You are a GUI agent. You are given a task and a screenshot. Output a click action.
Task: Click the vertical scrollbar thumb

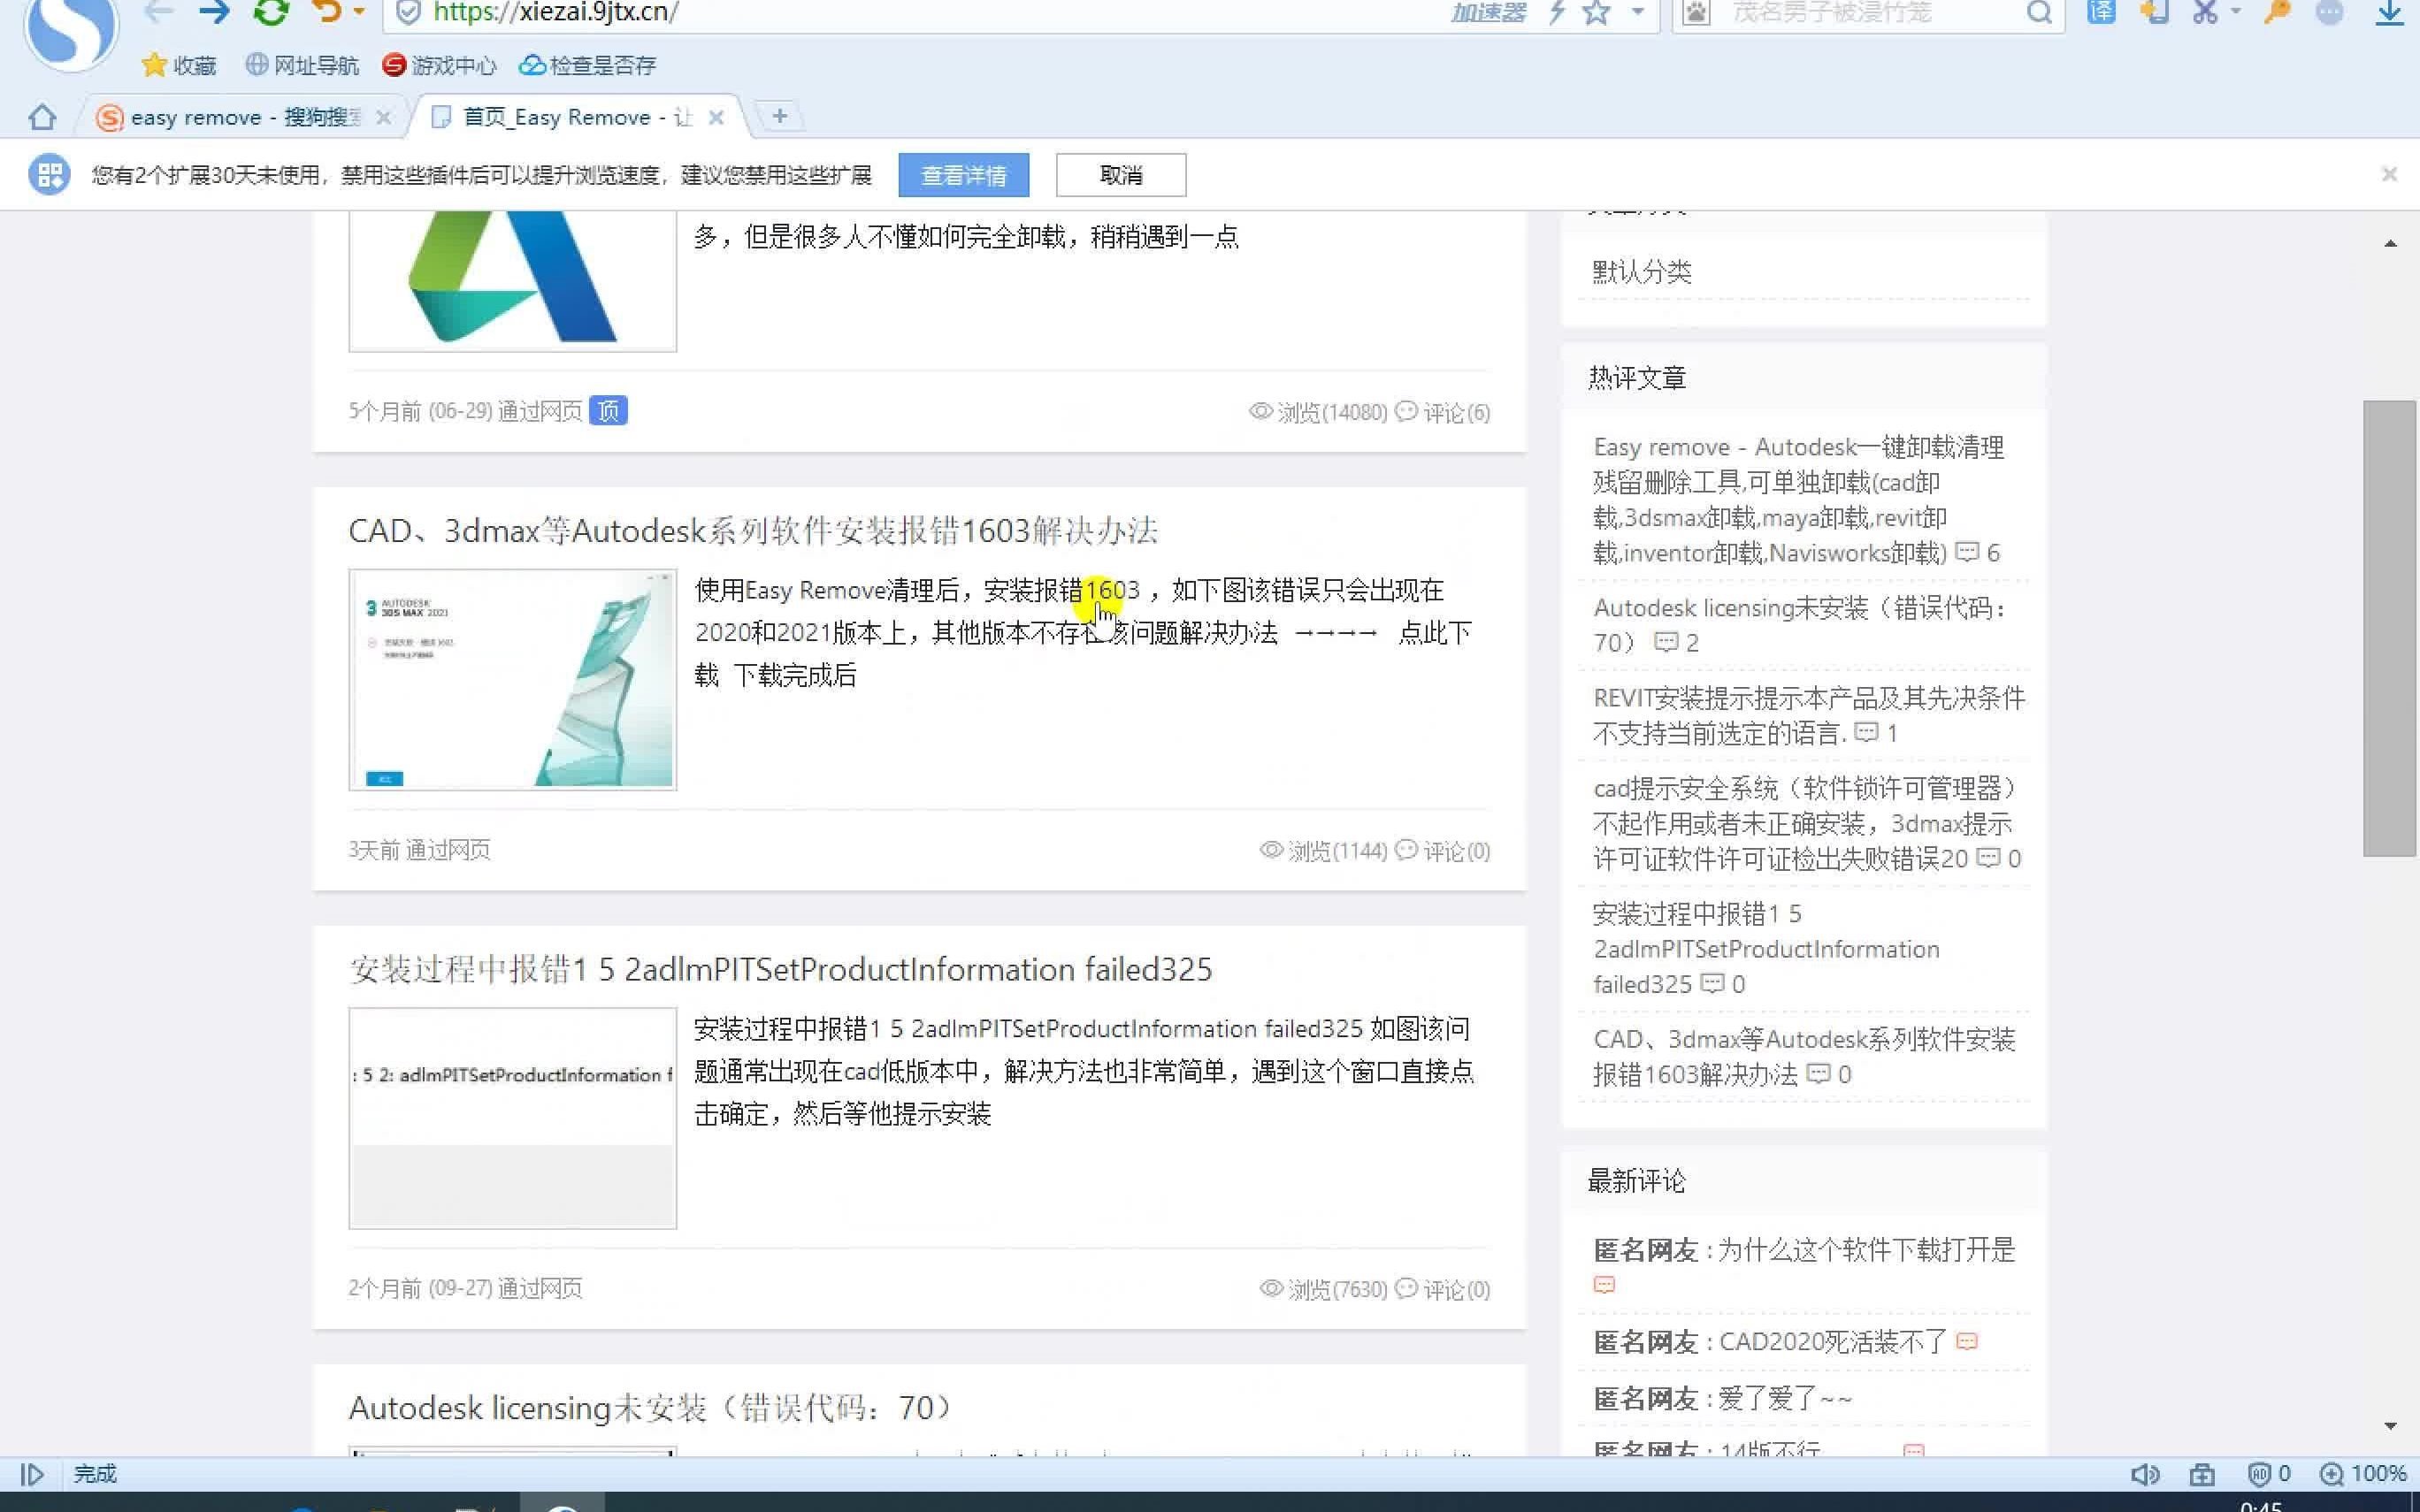(x=2390, y=628)
